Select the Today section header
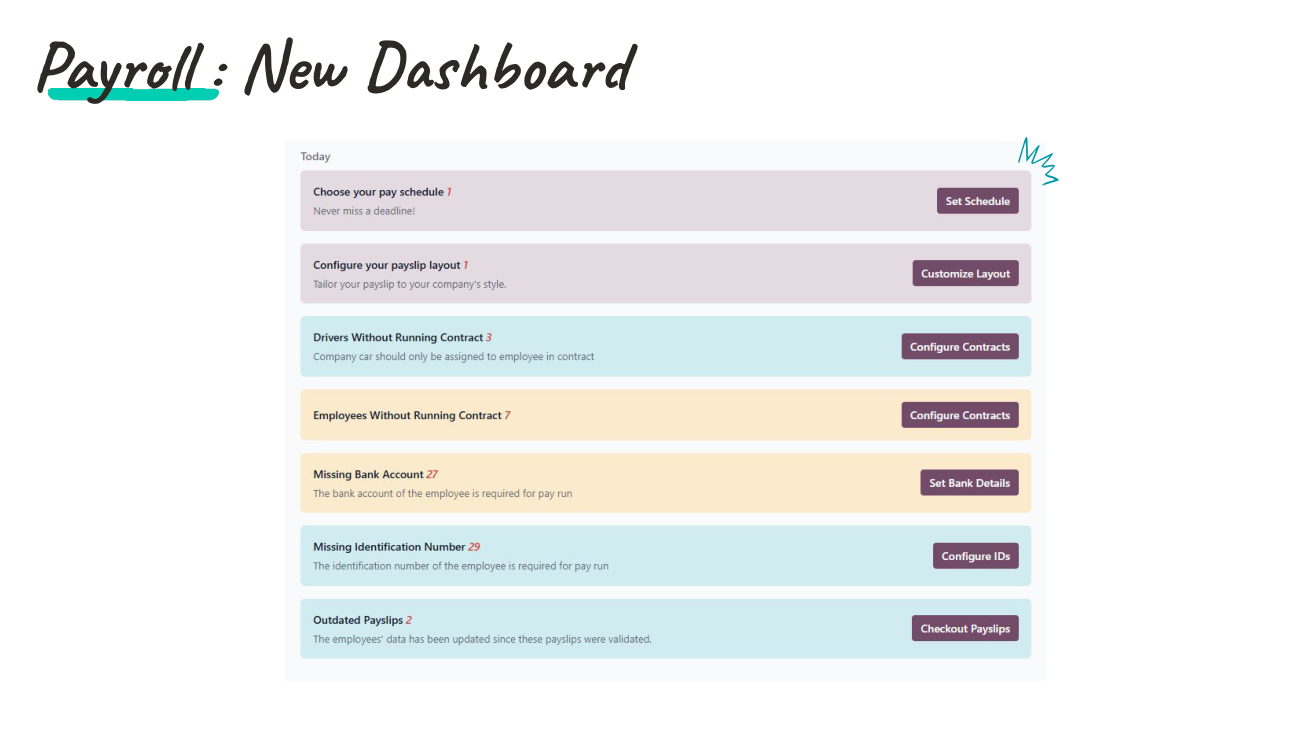The image size is (1296, 729). coord(315,156)
